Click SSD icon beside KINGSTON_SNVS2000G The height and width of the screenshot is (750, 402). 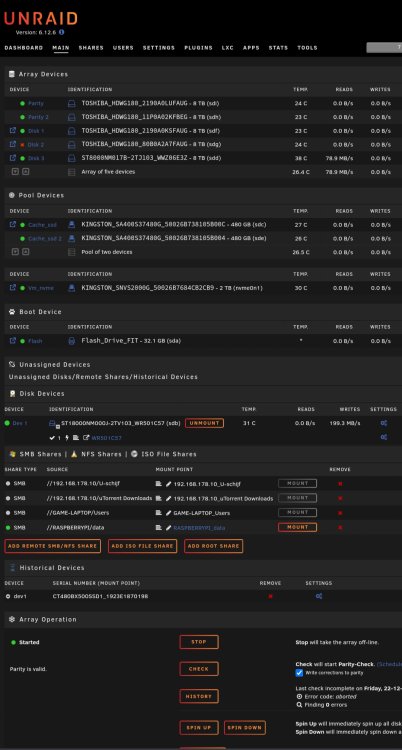[x=71, y=288]
